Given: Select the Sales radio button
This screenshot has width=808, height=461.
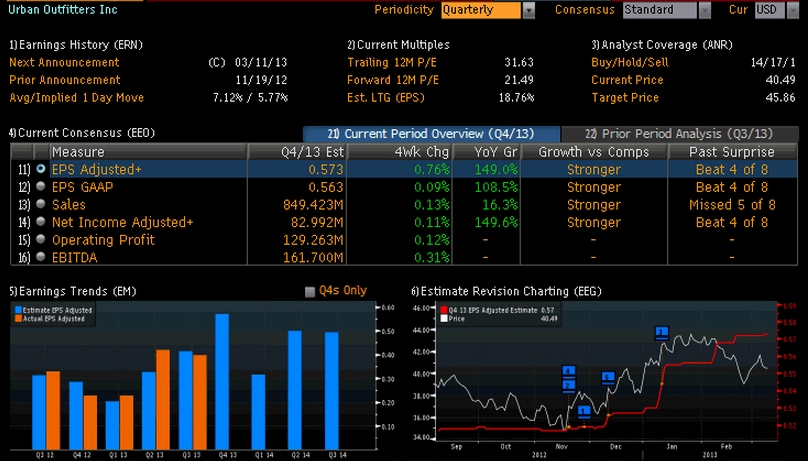Looking at the screenshot, I should (x=41, y=204).
